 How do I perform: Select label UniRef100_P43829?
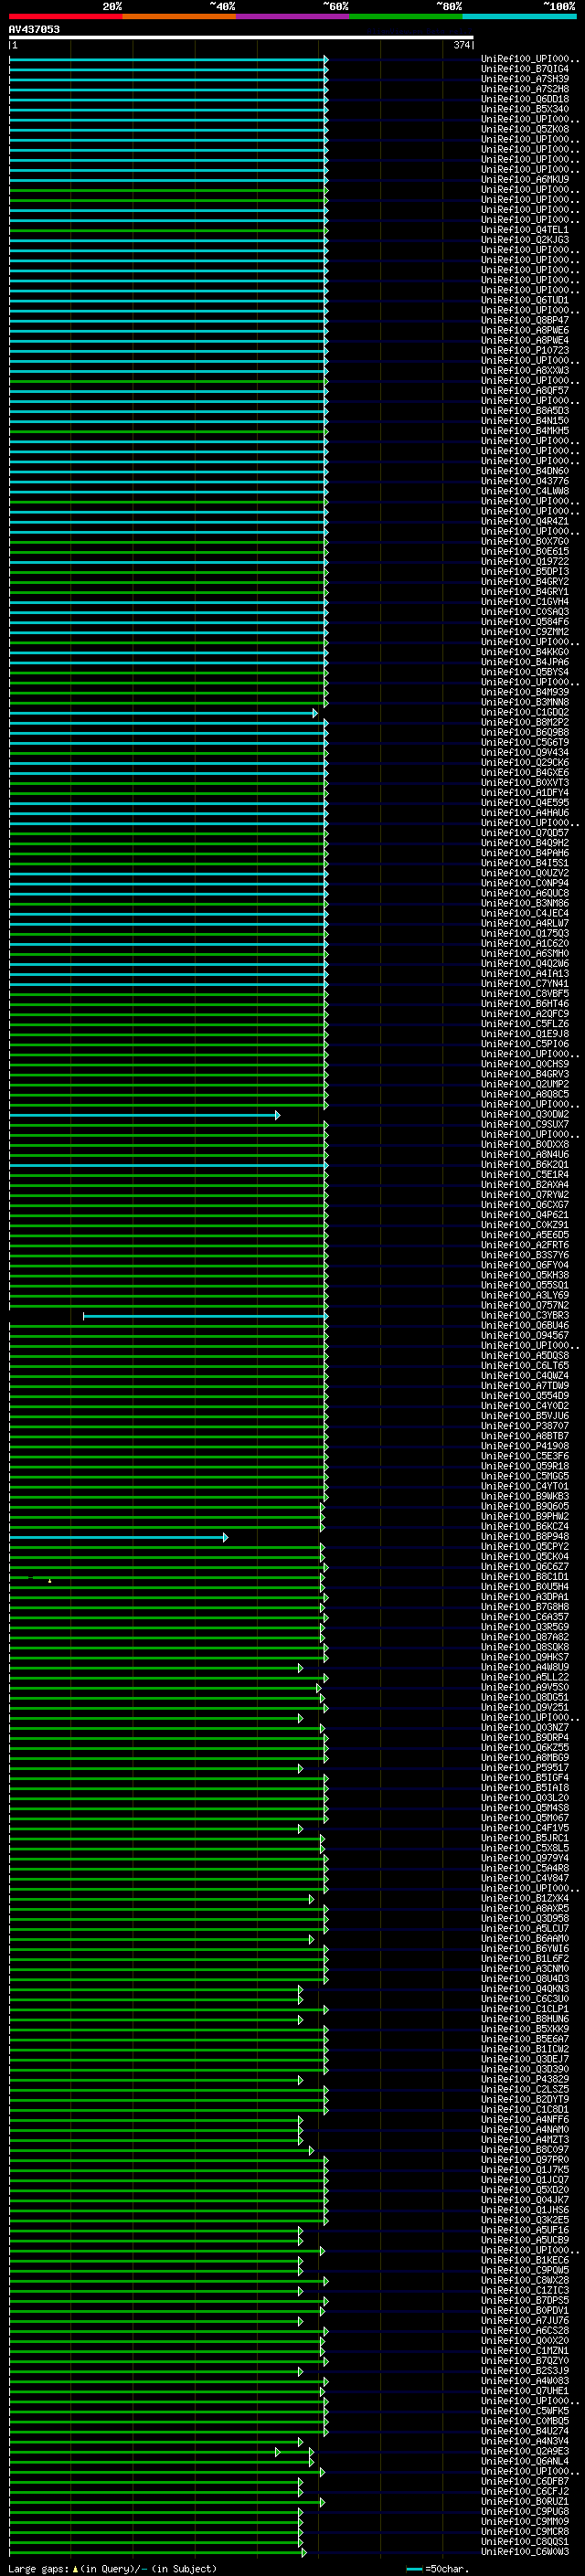tap(524, 2080)
